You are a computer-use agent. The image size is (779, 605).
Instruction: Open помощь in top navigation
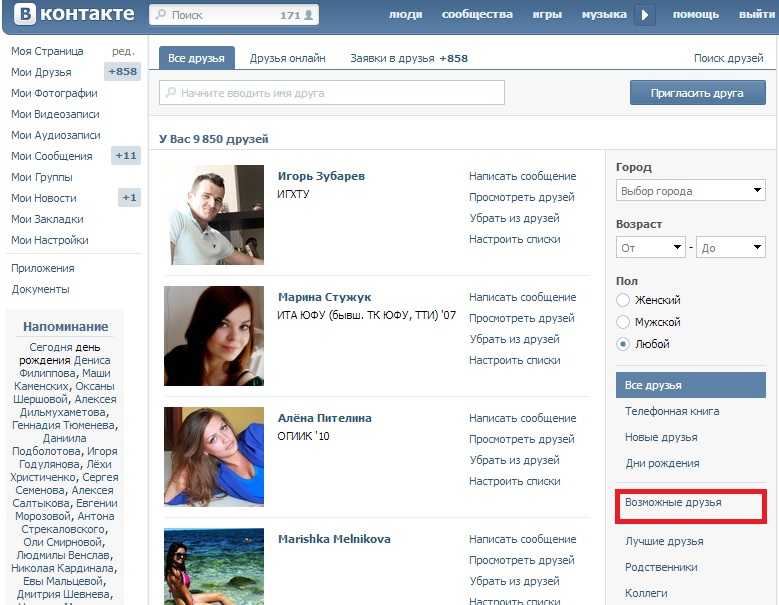coord(696,14)
